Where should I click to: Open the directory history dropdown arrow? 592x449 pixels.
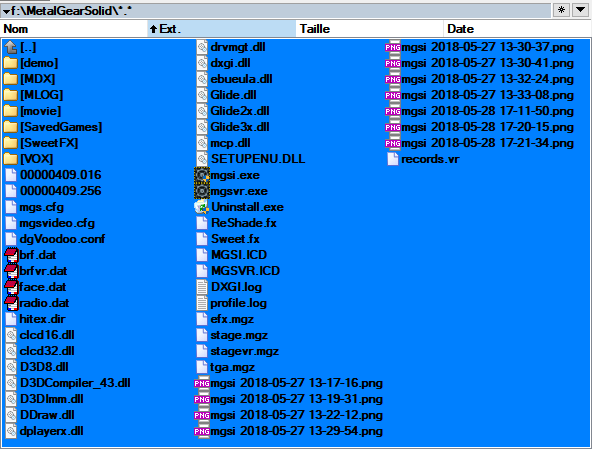click(x=581, y=10)
